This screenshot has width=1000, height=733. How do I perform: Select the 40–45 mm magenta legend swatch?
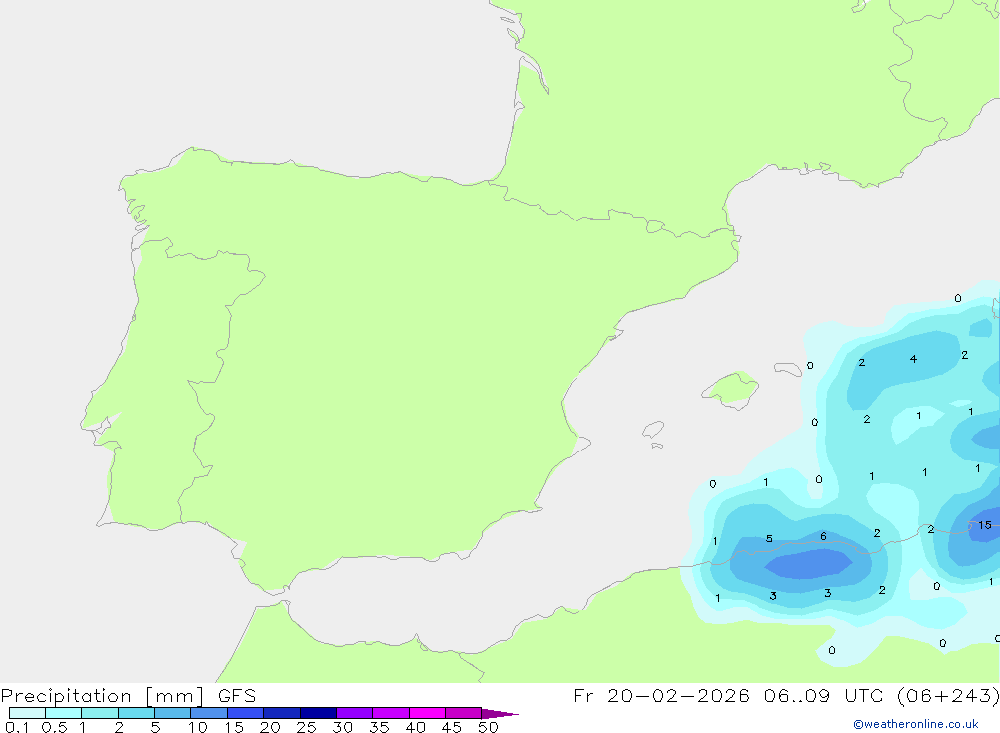pos(427,713)
